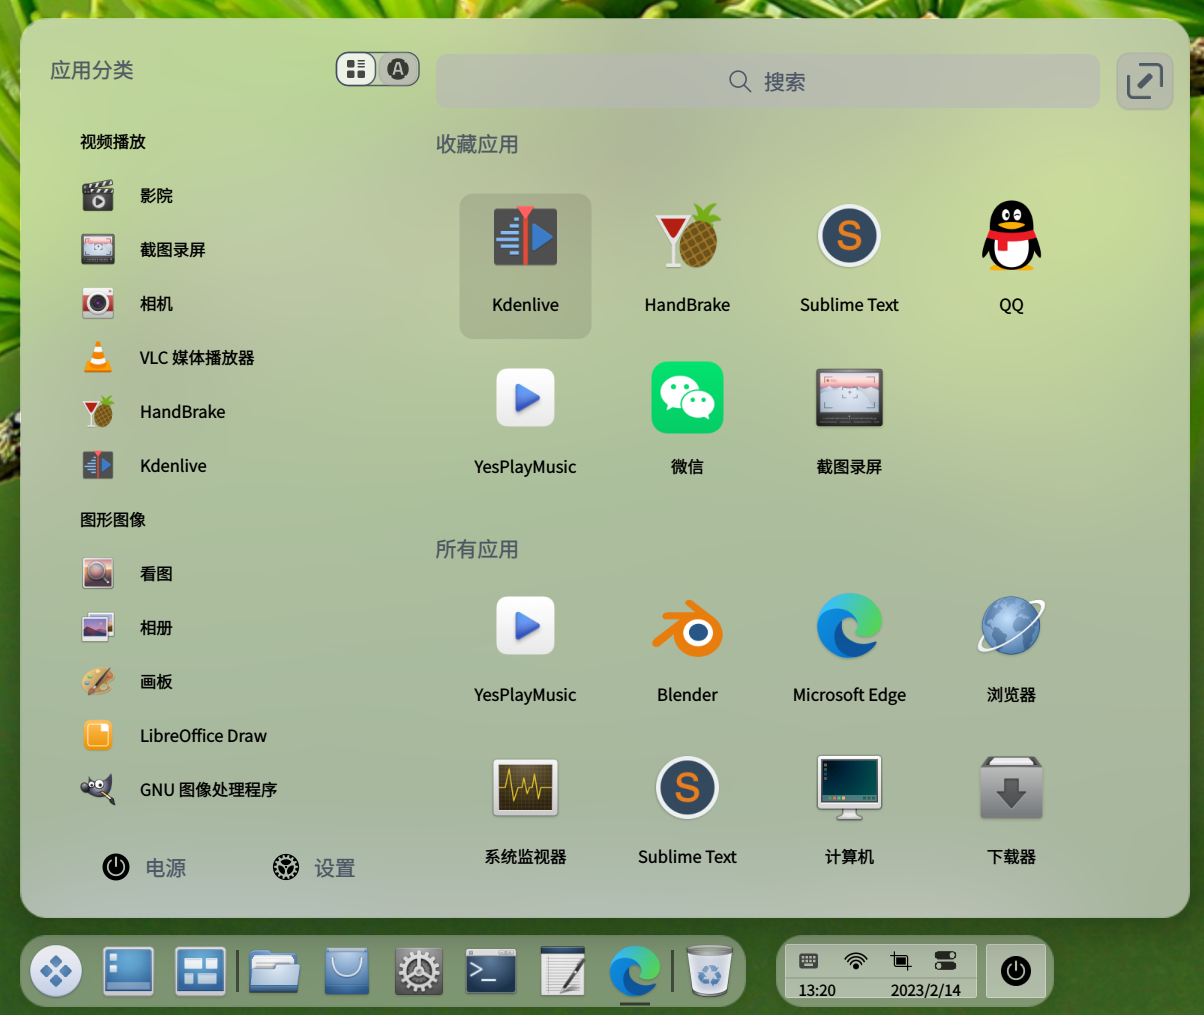
Task: Open Wi-Fi network tray icon
Action: click(856, 961)
